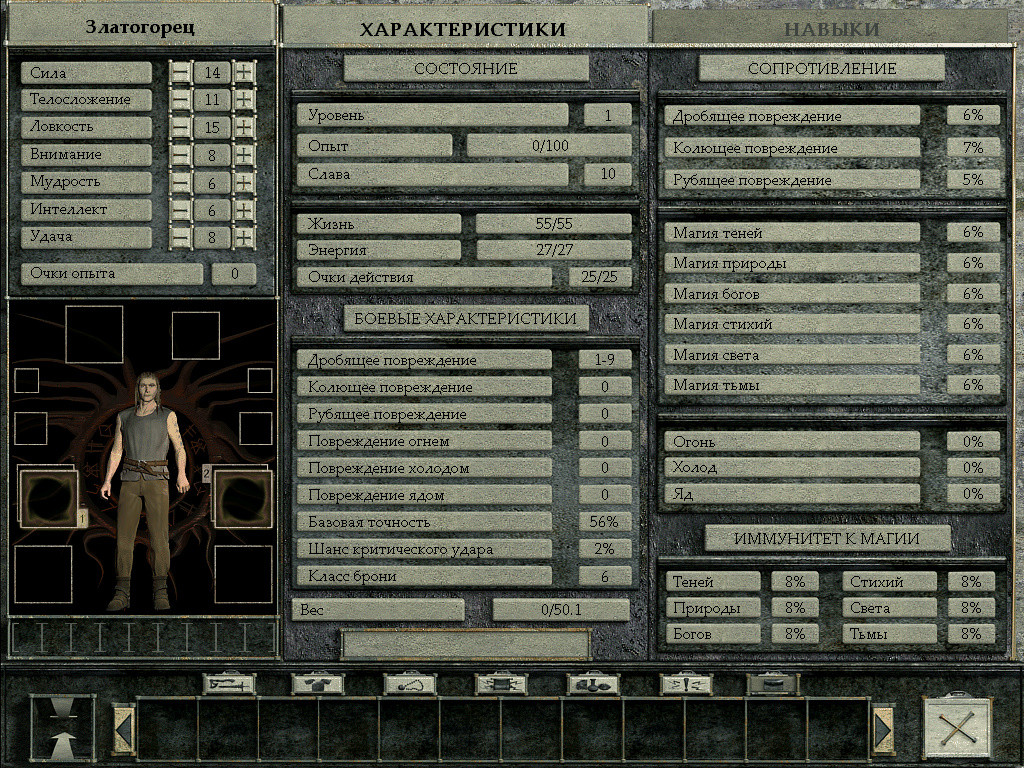This screenshot has width=1024, height=768.
Task: Select the scrolls inventory filter icon
Action: click(501, 684)
